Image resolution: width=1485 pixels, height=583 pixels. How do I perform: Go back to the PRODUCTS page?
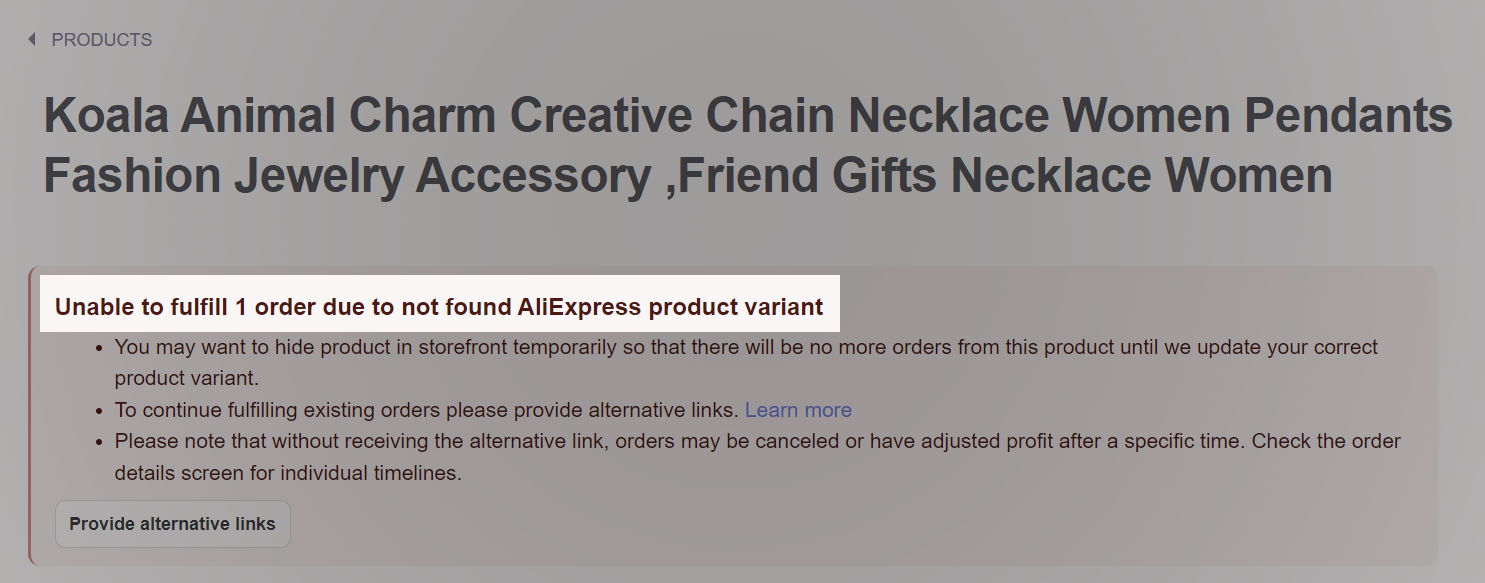pos(101,40)
